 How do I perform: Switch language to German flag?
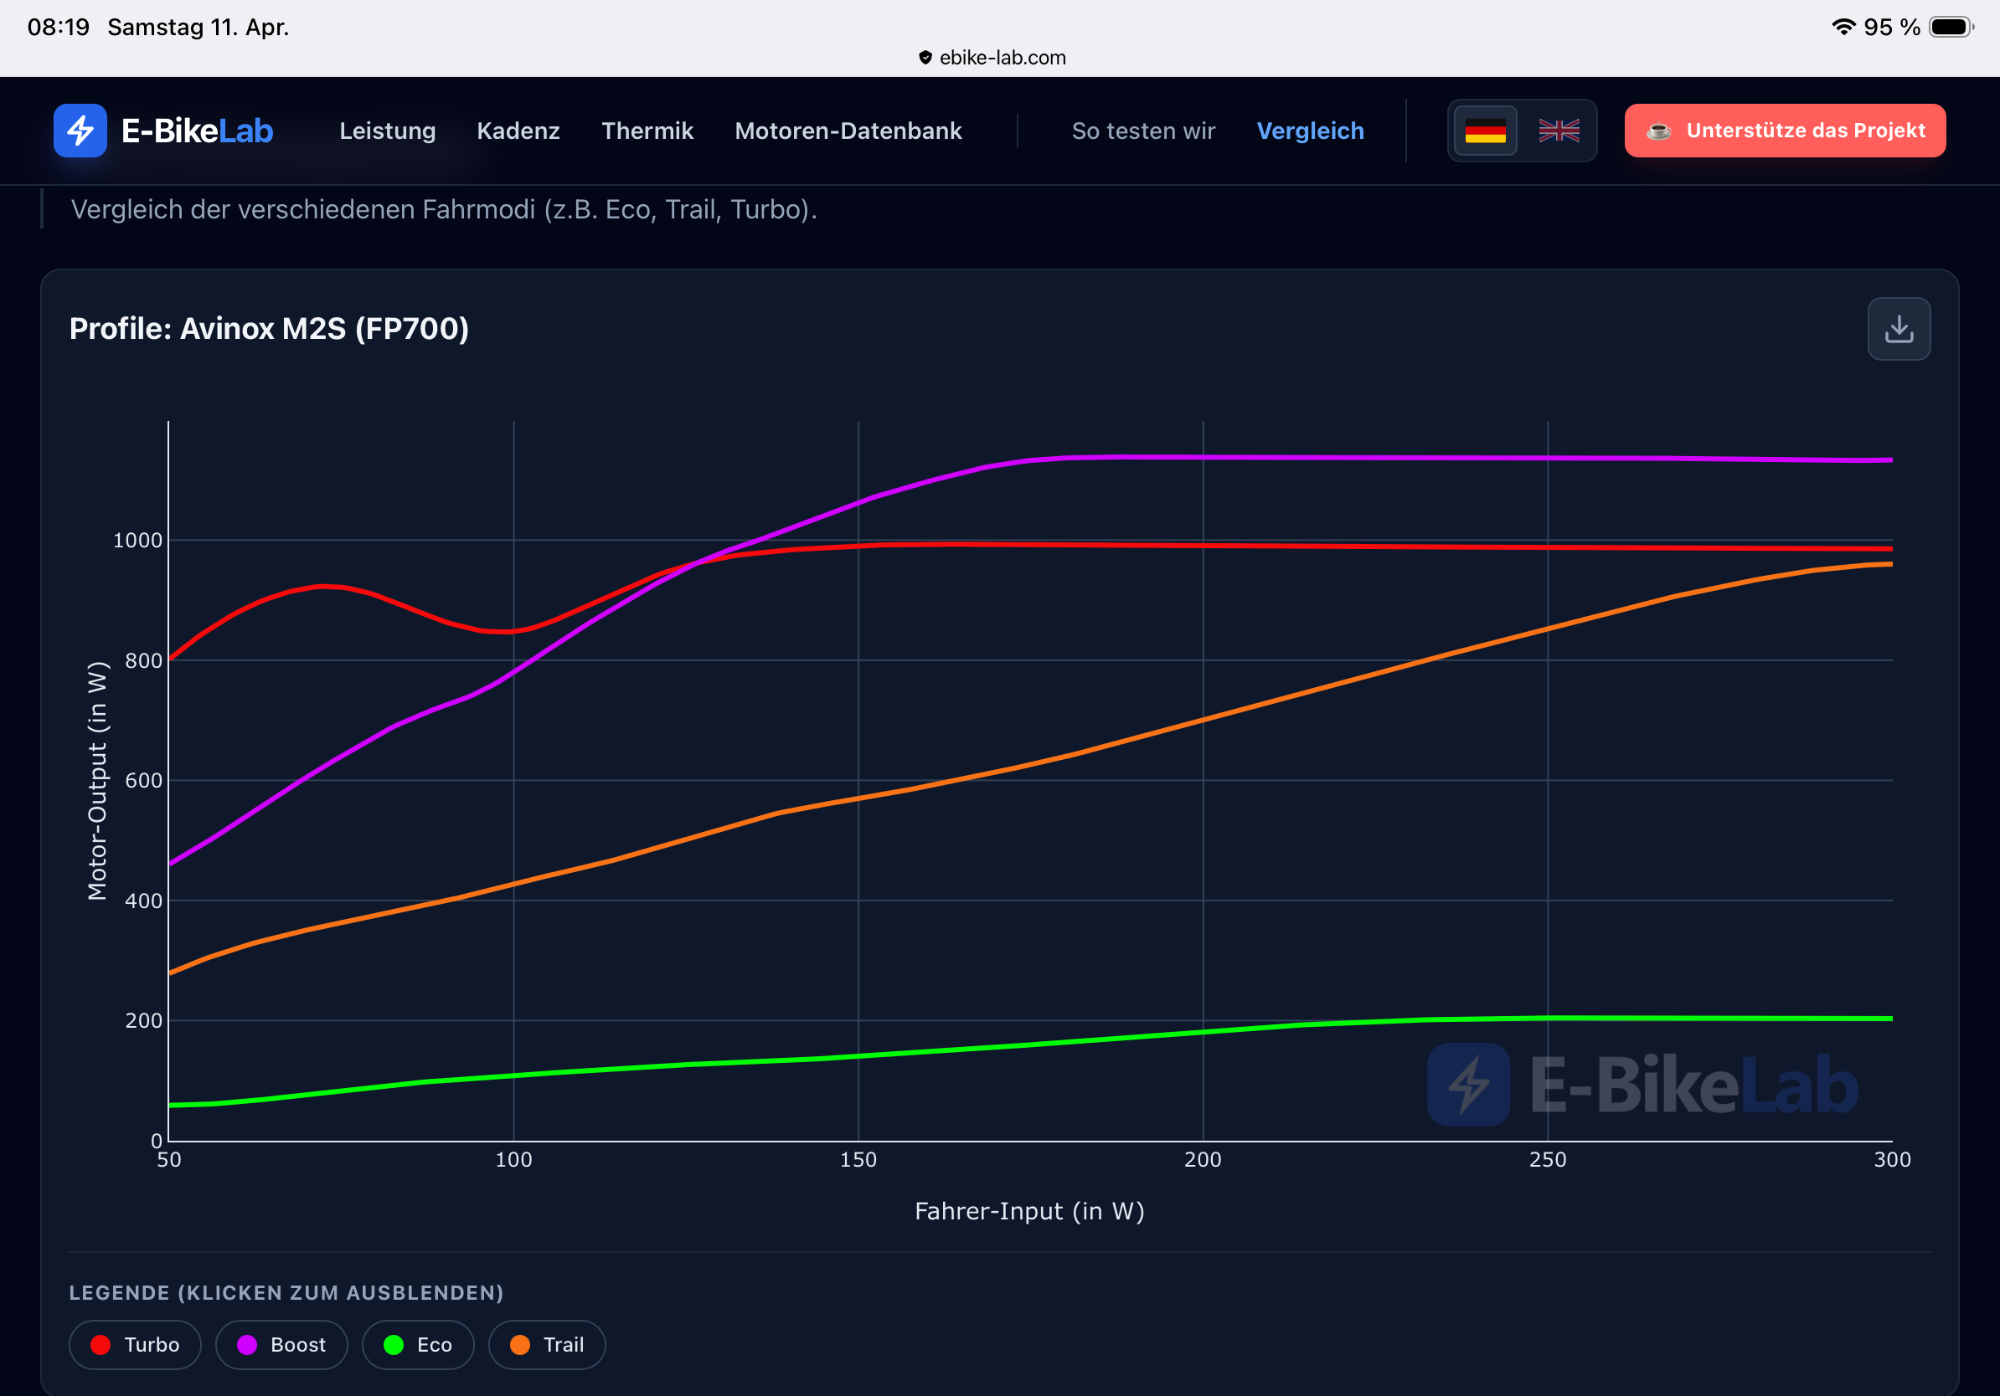point(1485,131)
